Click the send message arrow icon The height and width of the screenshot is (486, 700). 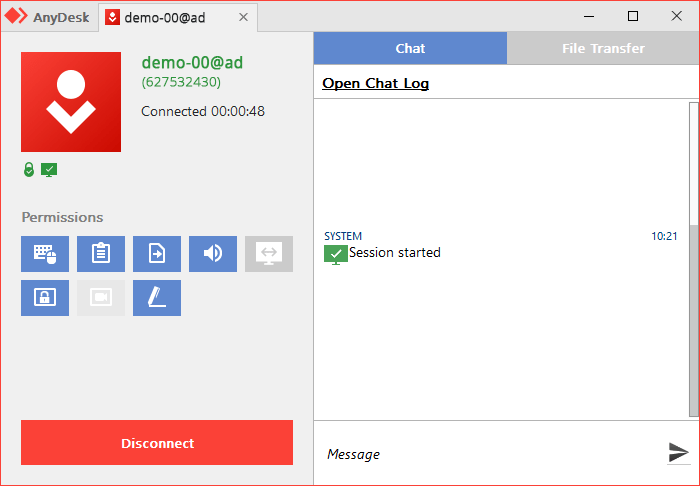tap(679, 453)
